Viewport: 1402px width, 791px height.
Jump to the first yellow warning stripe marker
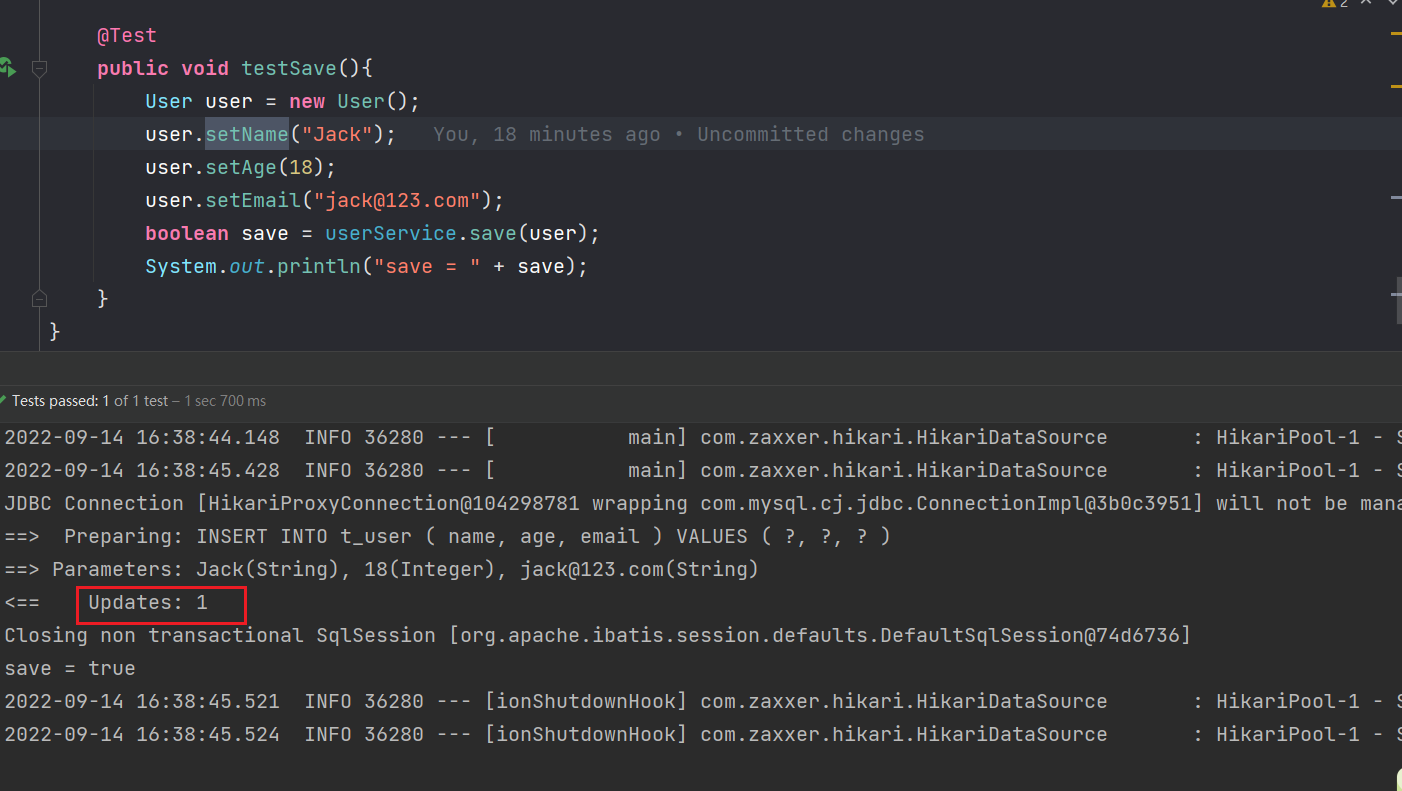click(x=1396, y=34)
